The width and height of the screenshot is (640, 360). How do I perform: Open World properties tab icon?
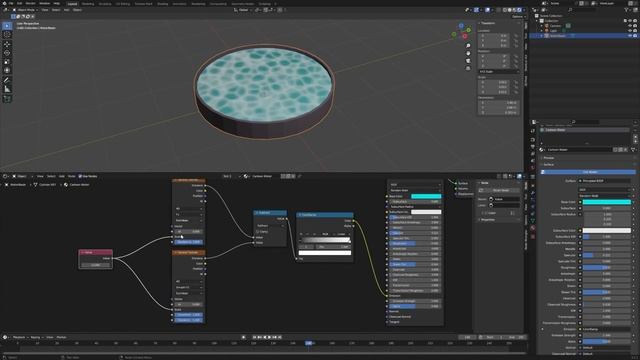pos(533,168)
